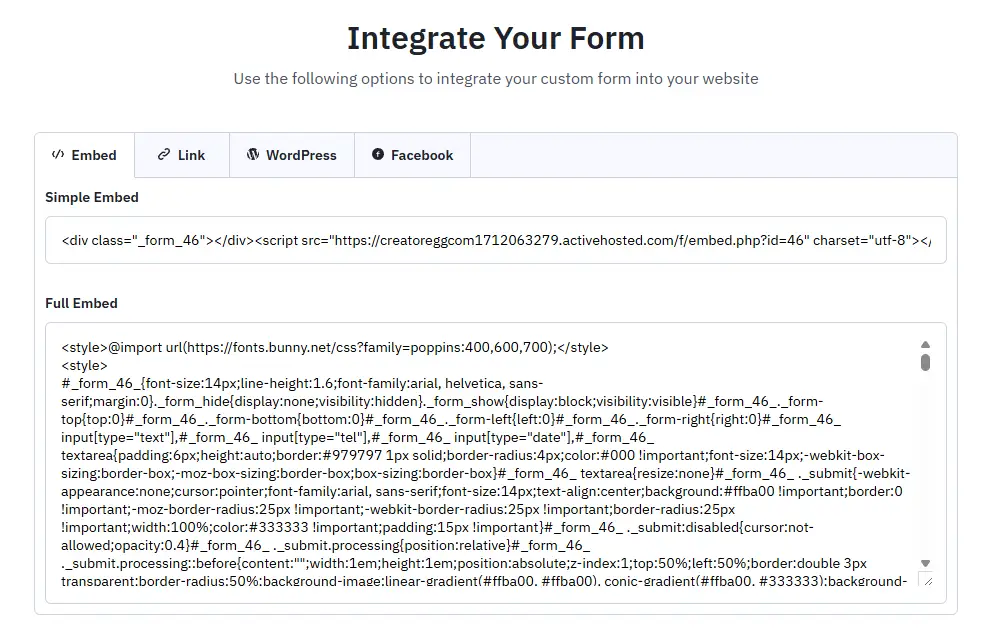1002x641 pixels.
Task: Click inside the Full Embed code area
Action: click(480, 450)
